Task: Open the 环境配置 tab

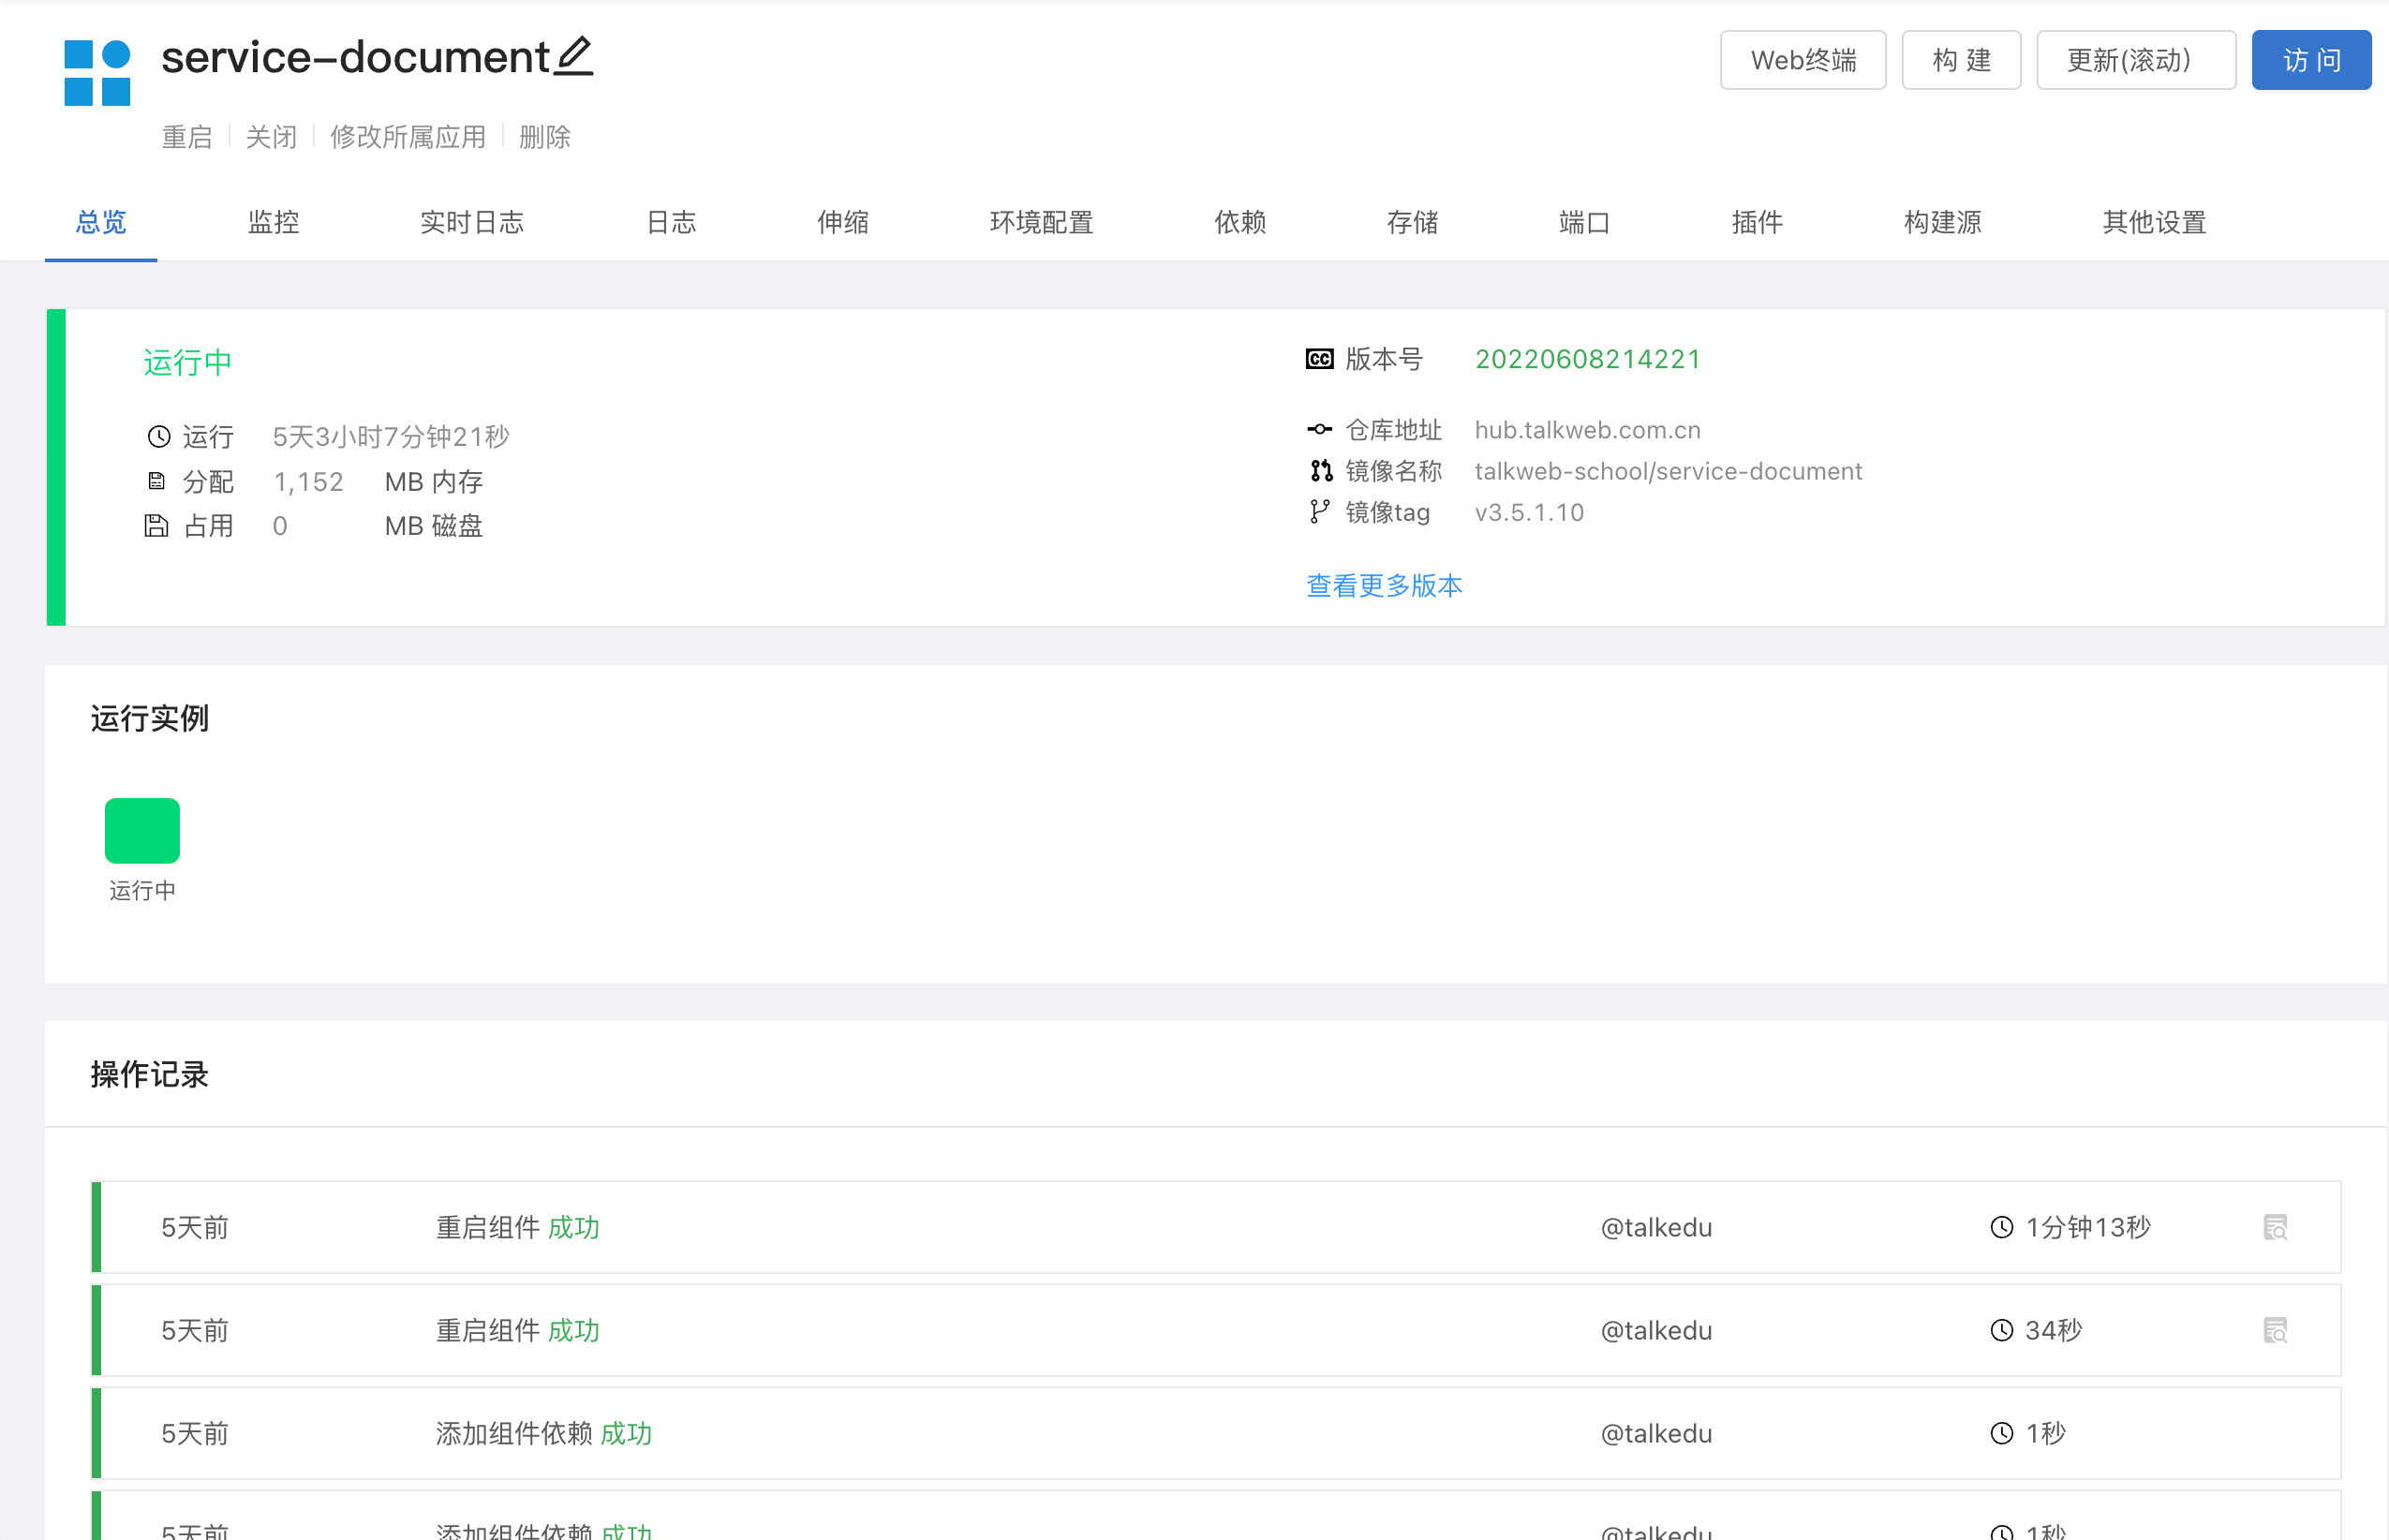Action: 1041,222
